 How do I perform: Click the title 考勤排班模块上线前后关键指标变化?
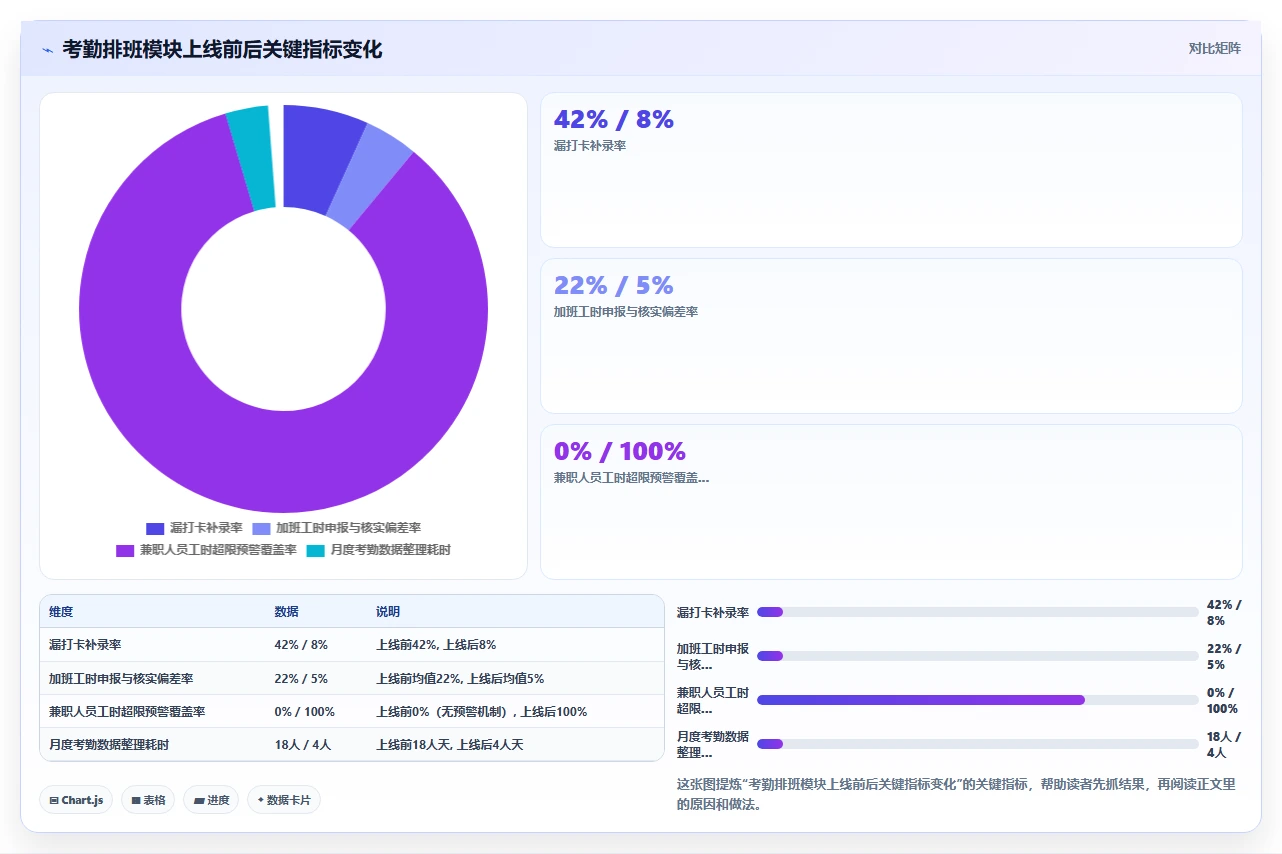[222, 49]
